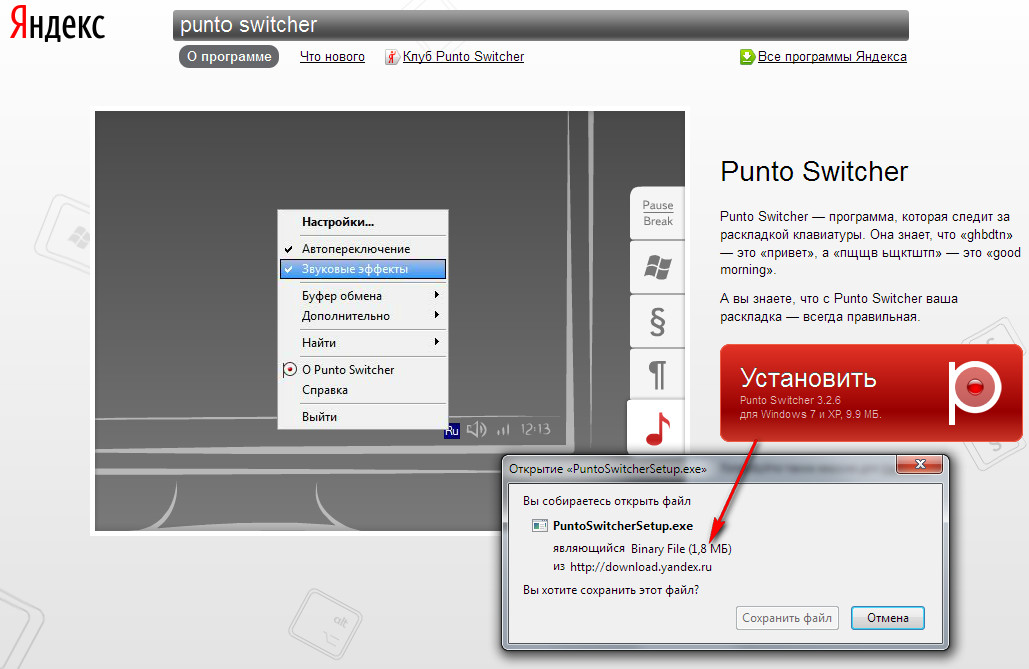Click the Ru language tray icon
1029x669 pixels.
tap(452, 431)
